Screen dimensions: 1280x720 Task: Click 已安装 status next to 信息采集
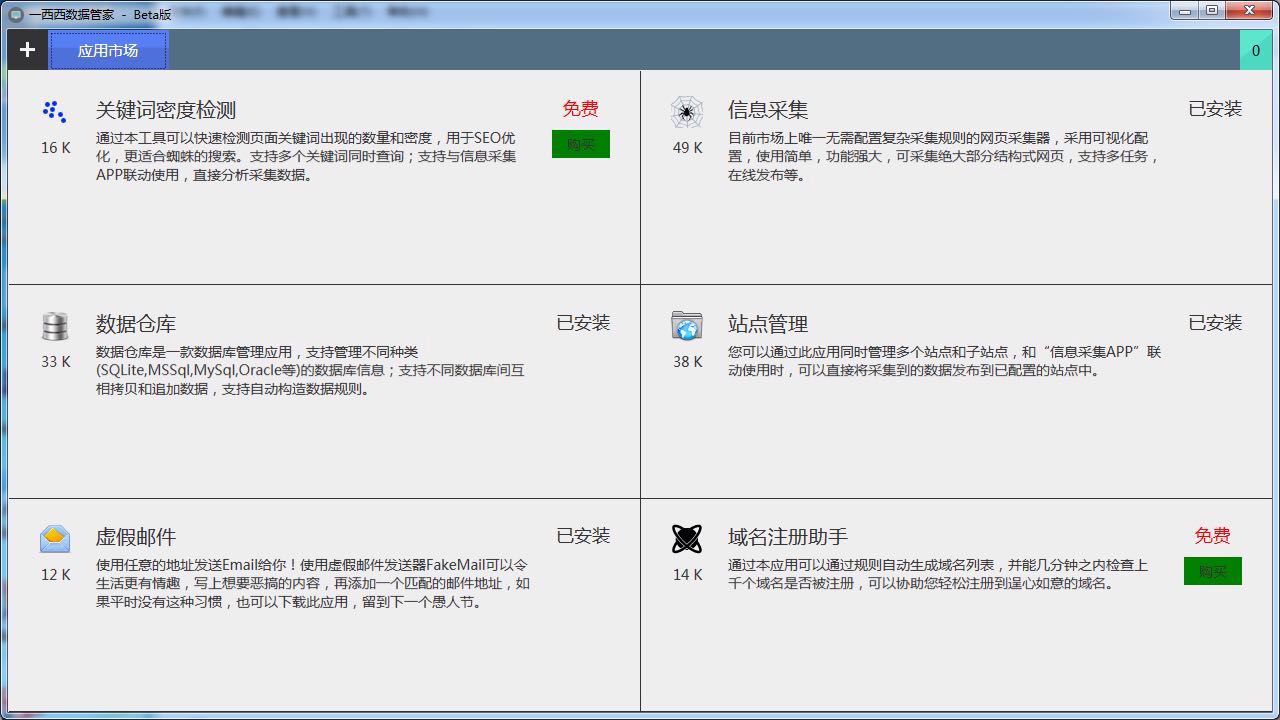1215,109
